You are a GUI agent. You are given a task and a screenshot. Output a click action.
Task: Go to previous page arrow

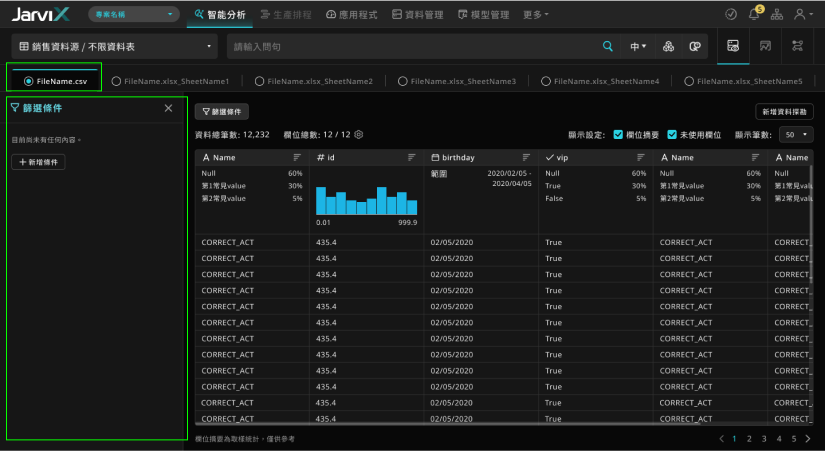(x=721, y=438)
